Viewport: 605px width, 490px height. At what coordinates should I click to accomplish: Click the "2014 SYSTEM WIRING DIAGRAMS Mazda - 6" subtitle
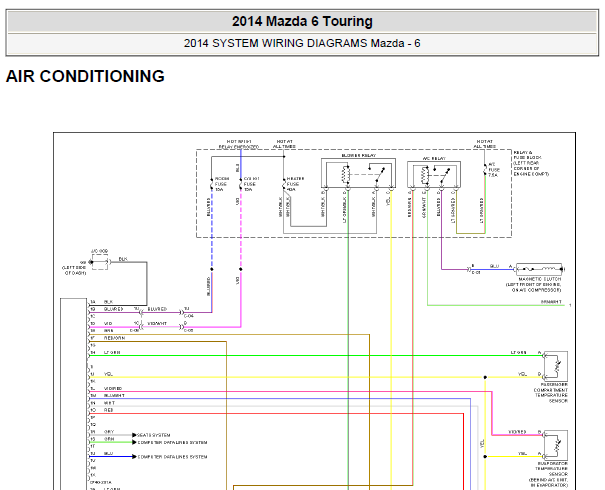pos(302,43)
